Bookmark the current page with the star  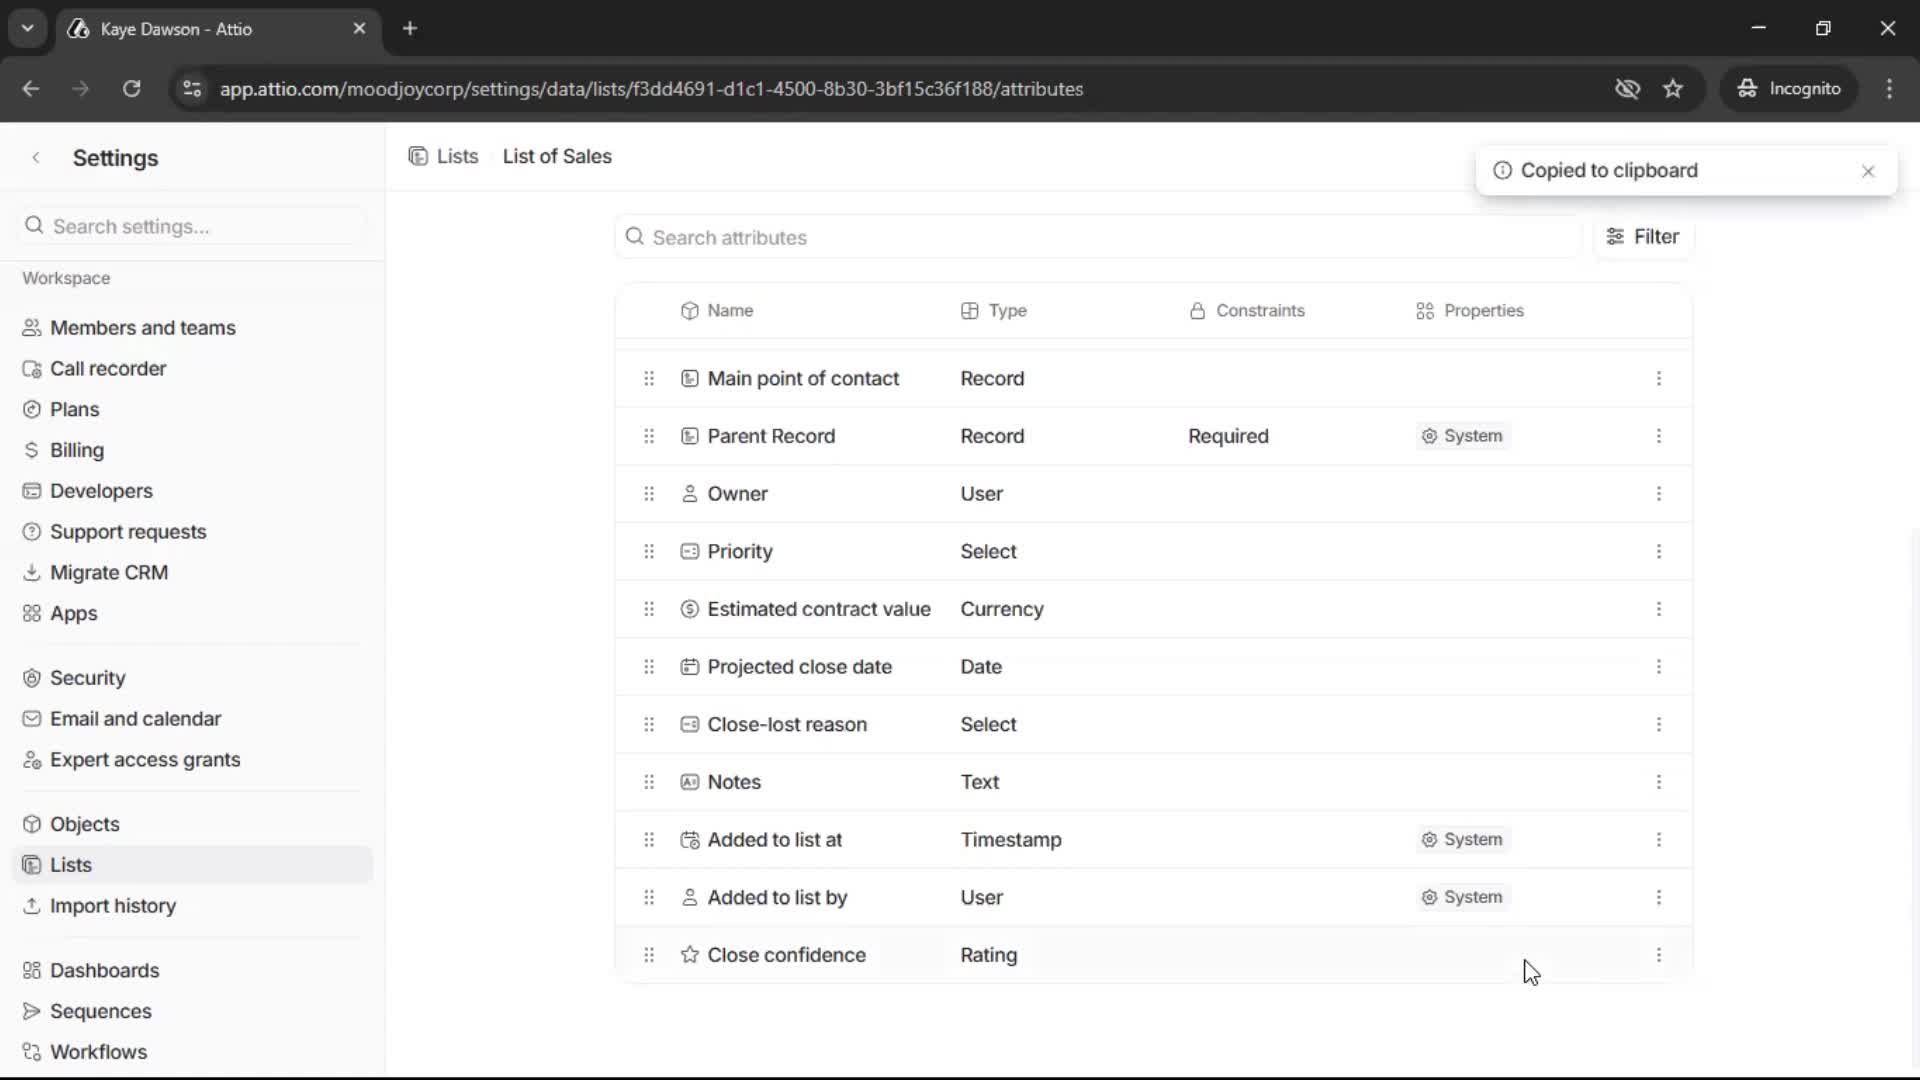point(1674,88)
